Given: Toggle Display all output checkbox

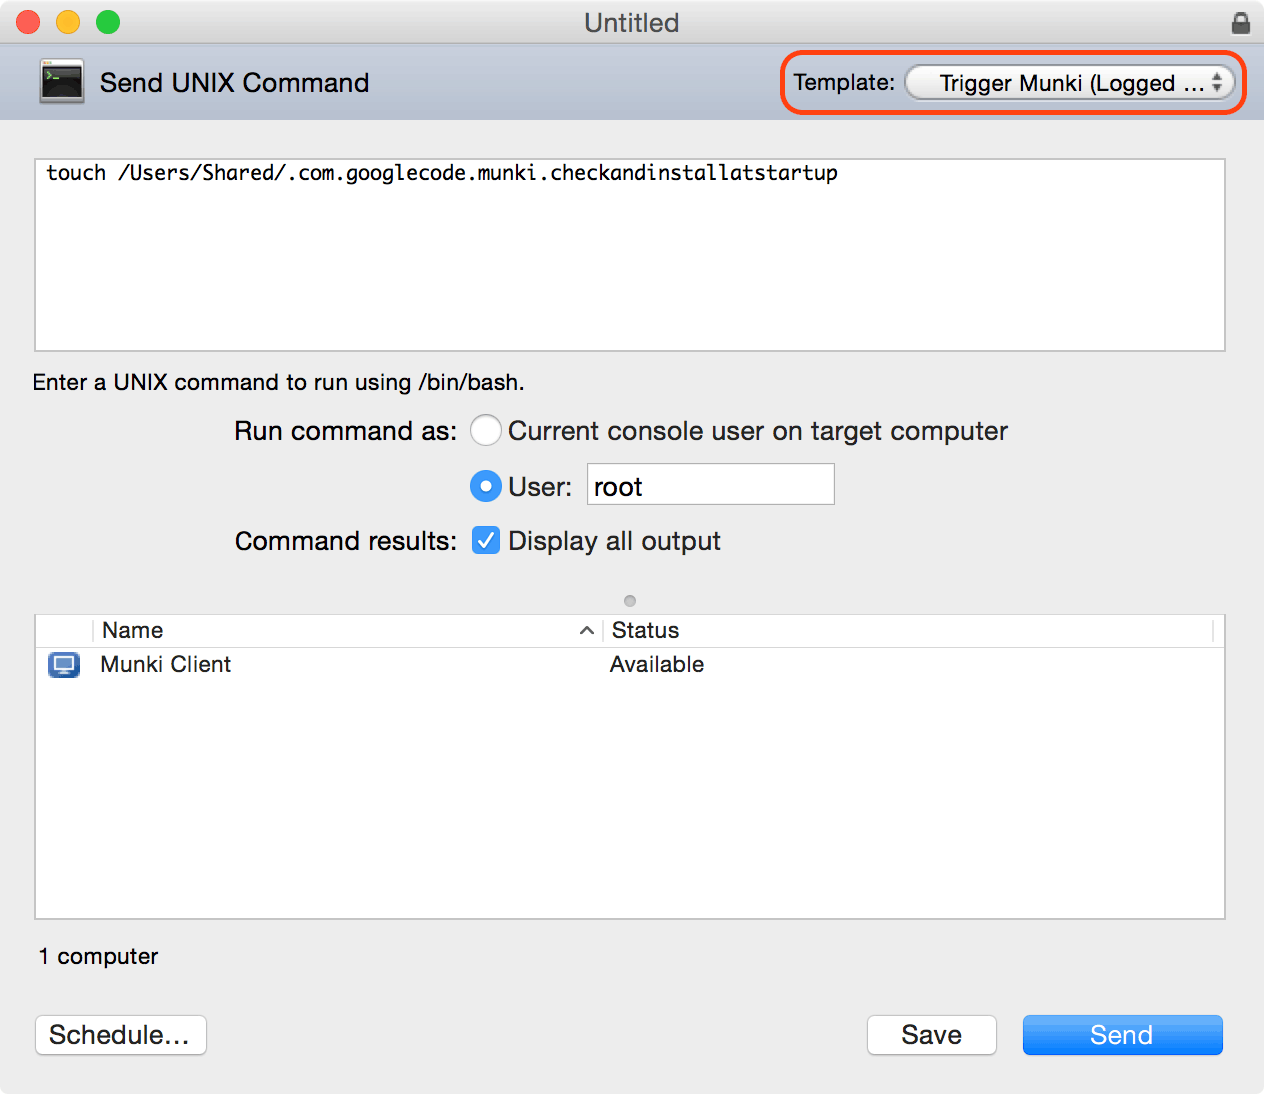Looking at the screenshot, I should coord(486,541).
